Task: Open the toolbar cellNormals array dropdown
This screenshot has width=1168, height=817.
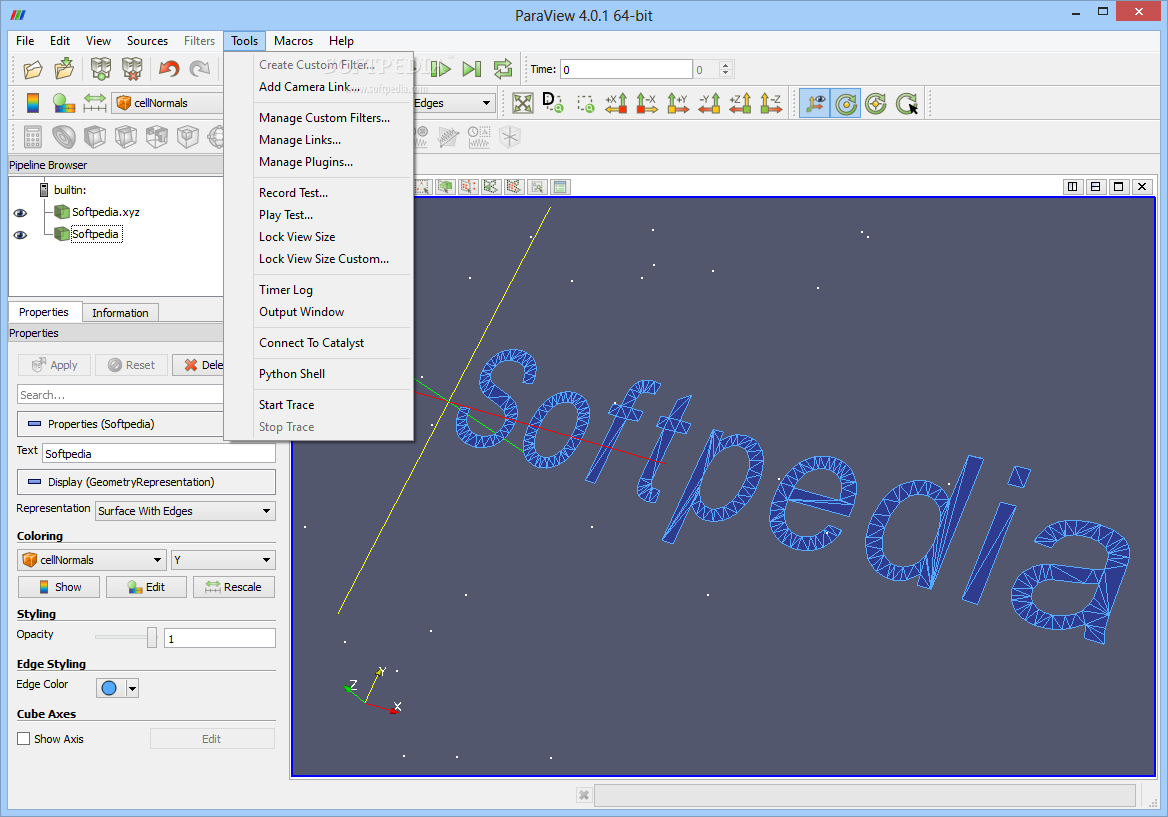Action: [x=167, y=103]
